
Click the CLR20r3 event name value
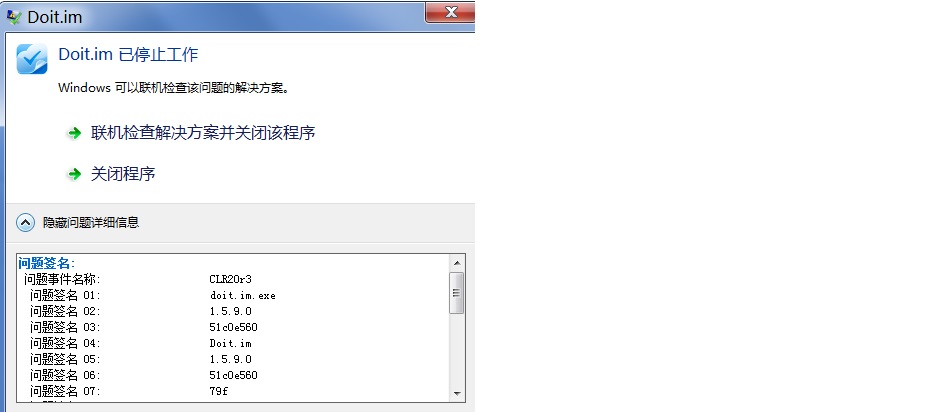tap(230, 279)
